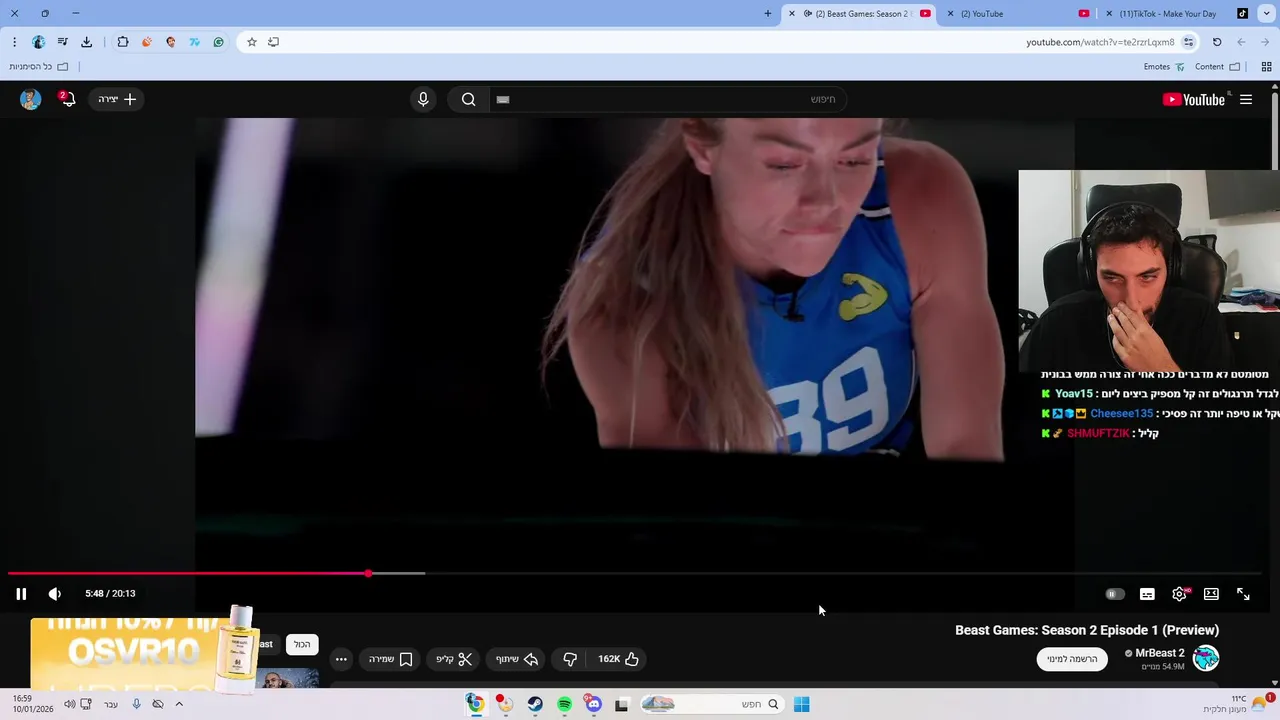The height and width of the screenshot is (720, 1280).
Task: Open the apps grid shortcut in bookmarks bar
Action: [x=1266, y=67]
